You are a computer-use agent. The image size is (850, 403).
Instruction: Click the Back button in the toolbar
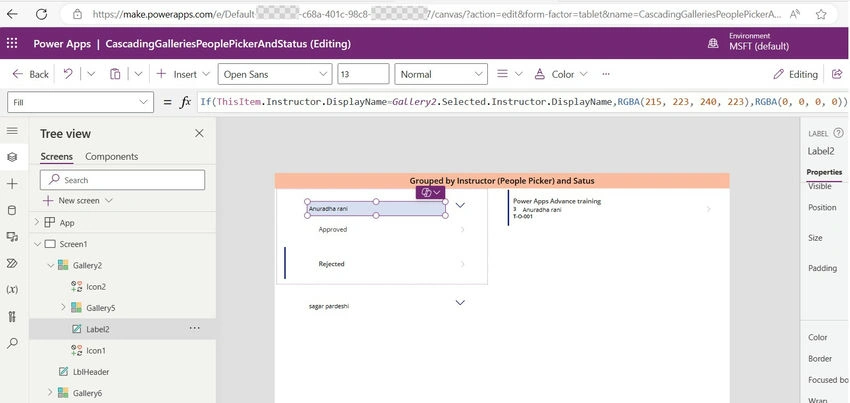pos(30,74)
